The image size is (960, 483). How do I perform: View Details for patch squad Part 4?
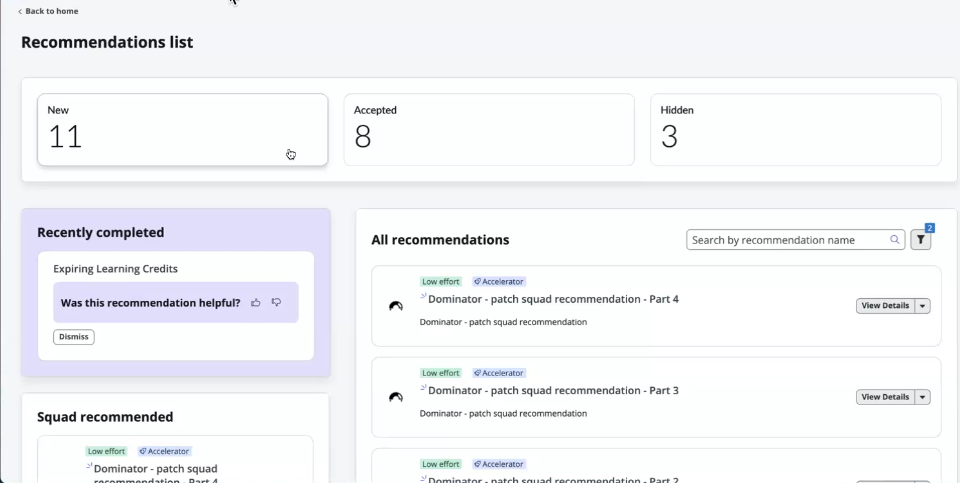pyautogui.click(x=885, y=305)
